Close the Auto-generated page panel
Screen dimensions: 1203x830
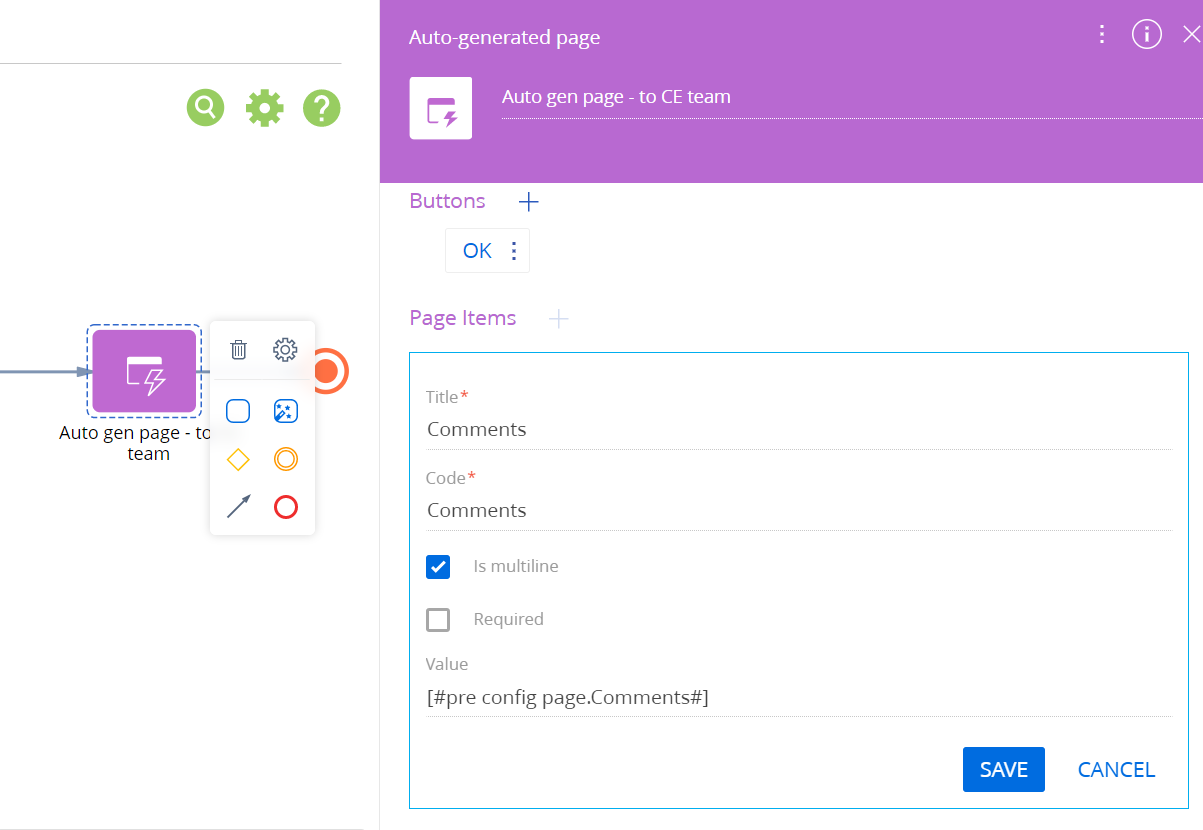1191,35
